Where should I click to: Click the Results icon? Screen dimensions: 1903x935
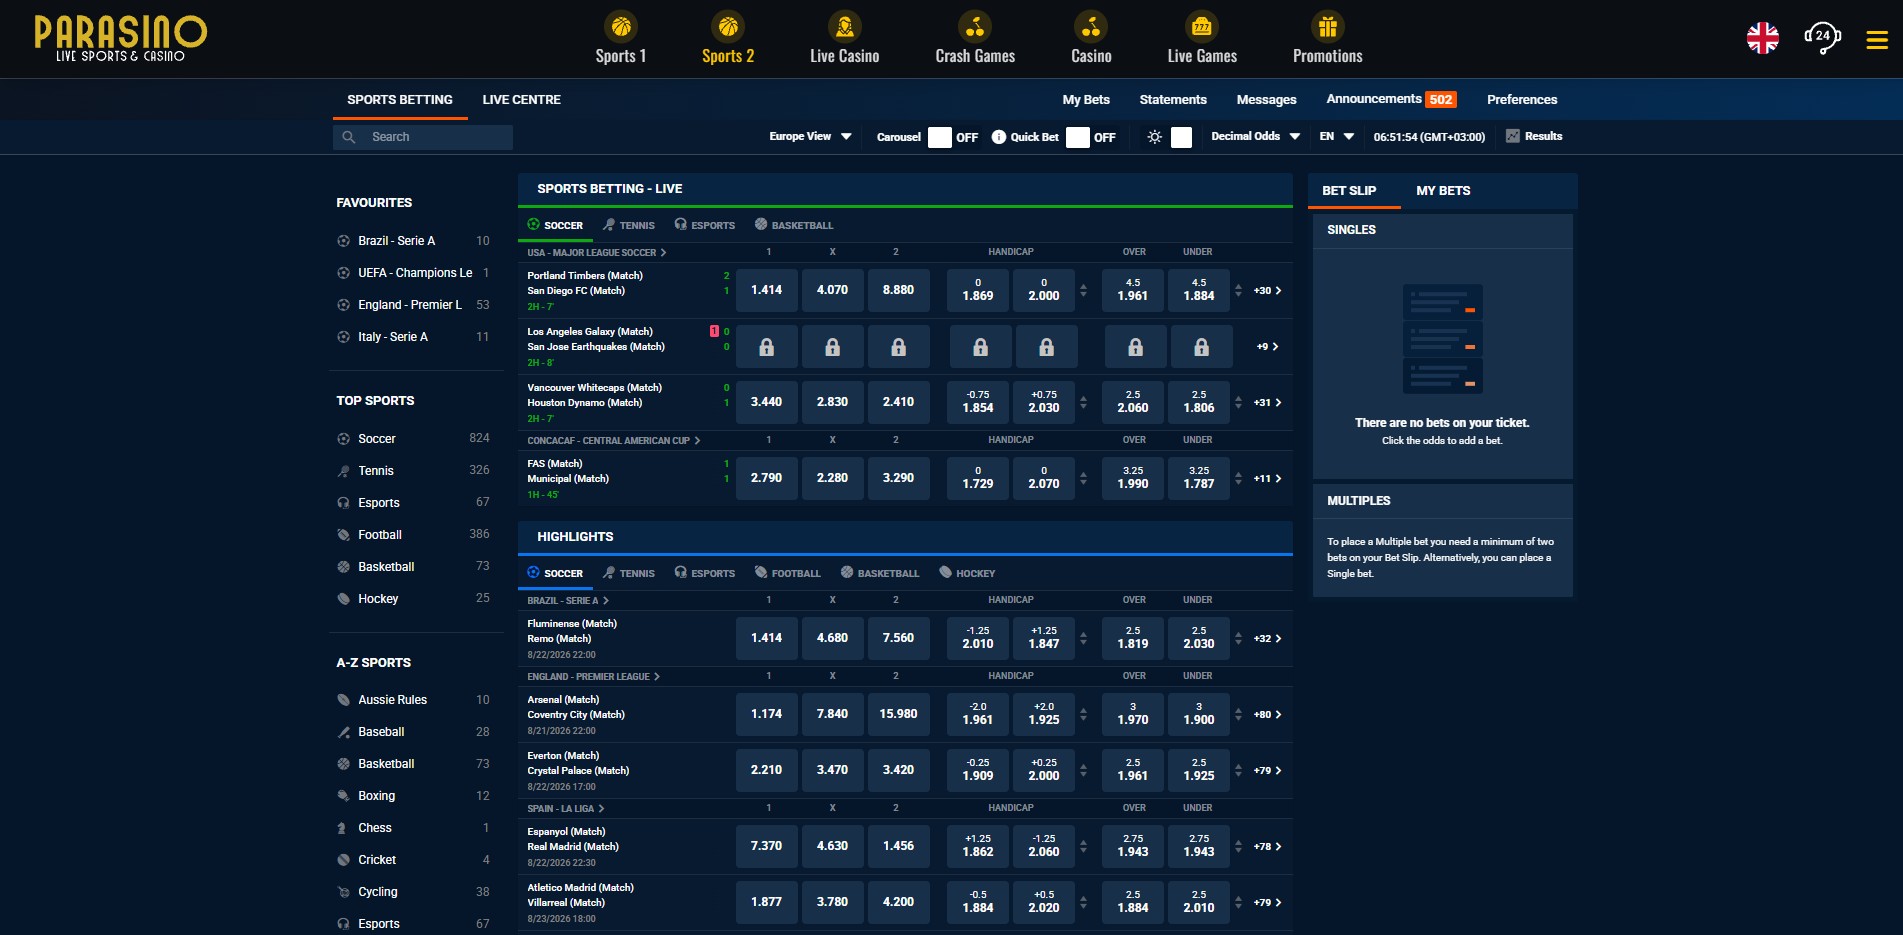click(x=1513, y=136)
